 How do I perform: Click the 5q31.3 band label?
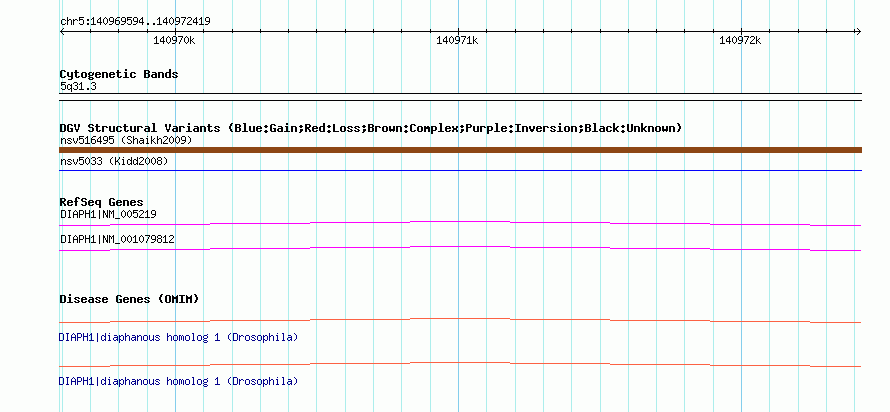click(78, 87)
